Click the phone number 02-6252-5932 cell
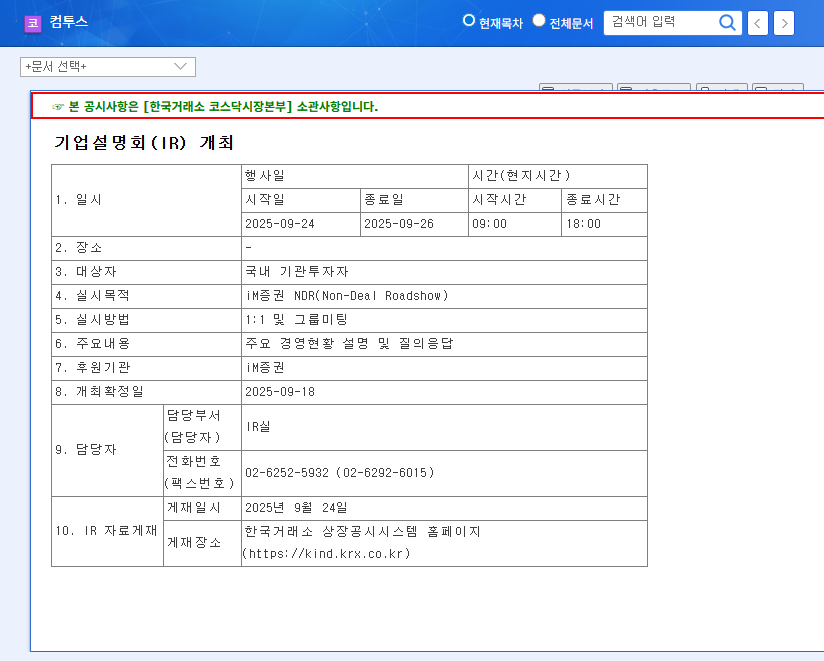This screenshot has height=661, width=824. [x=444, y=473]
